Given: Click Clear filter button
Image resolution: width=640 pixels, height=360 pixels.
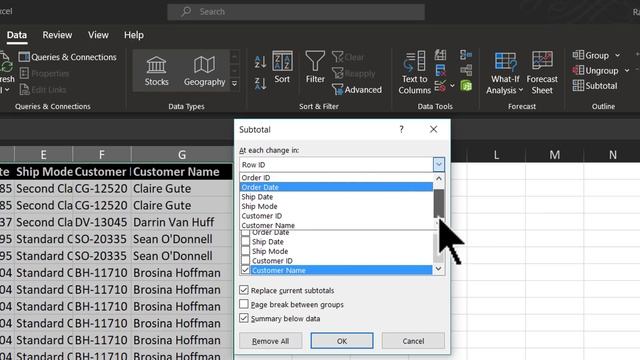Looking at the screenshot, I should click(348, 57).
